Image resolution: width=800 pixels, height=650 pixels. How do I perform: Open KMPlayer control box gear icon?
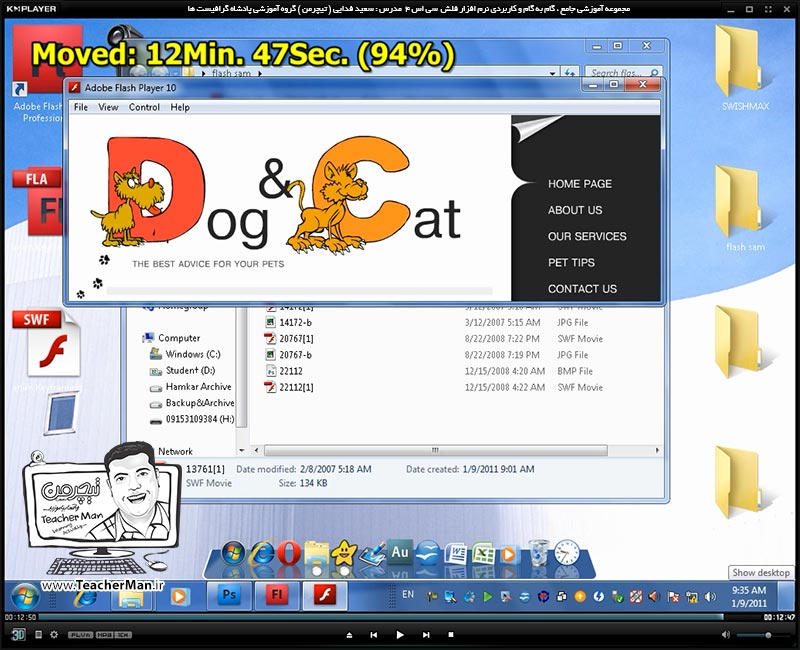point(54,634)
